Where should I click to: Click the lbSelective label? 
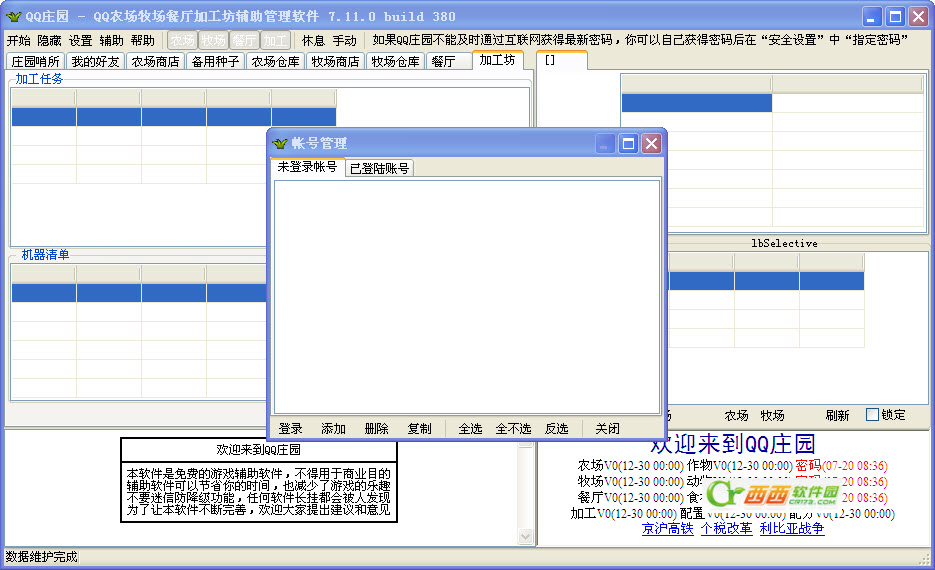click(x=784, y=243)
